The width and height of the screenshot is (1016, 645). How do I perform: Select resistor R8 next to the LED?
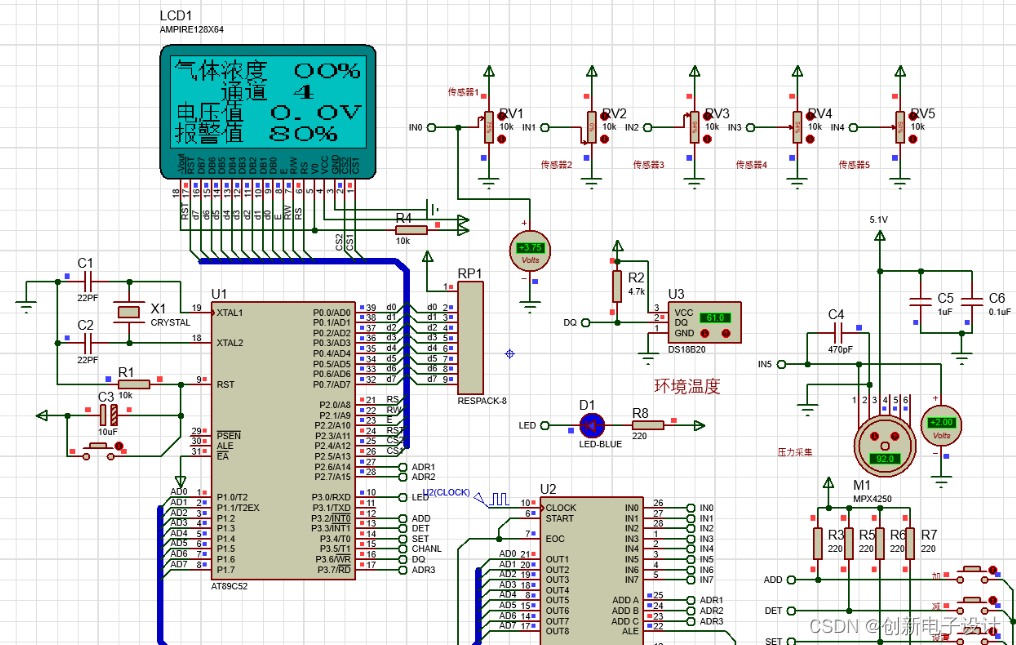(648, 425)
